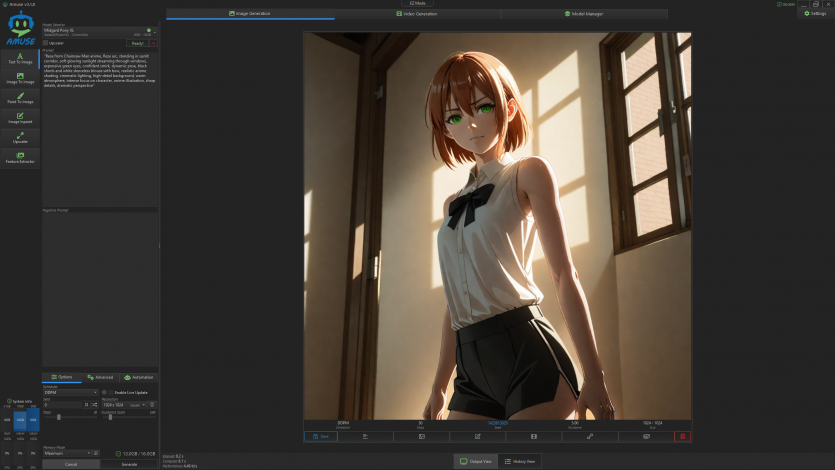Click the red delete trash icon below the image
This screenshot has height=470, width=835.
click(682, 436)
